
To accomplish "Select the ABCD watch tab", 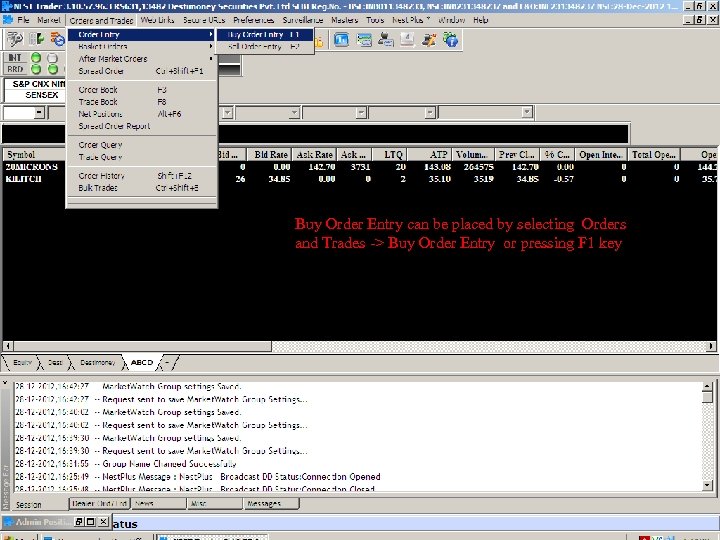I will pos(142,362).
